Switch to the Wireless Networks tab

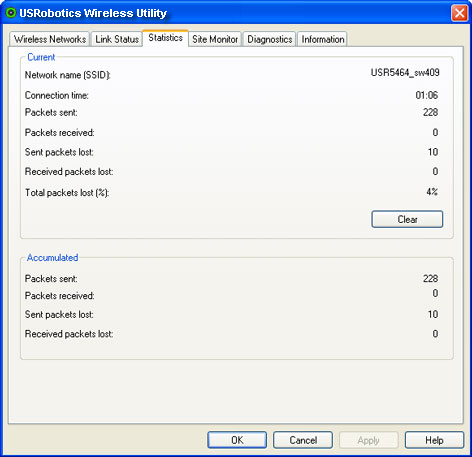50,39
